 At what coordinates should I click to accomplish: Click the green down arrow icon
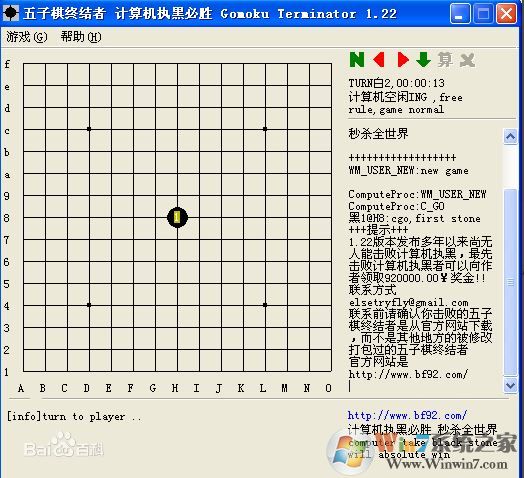click(x=423, y=60)
